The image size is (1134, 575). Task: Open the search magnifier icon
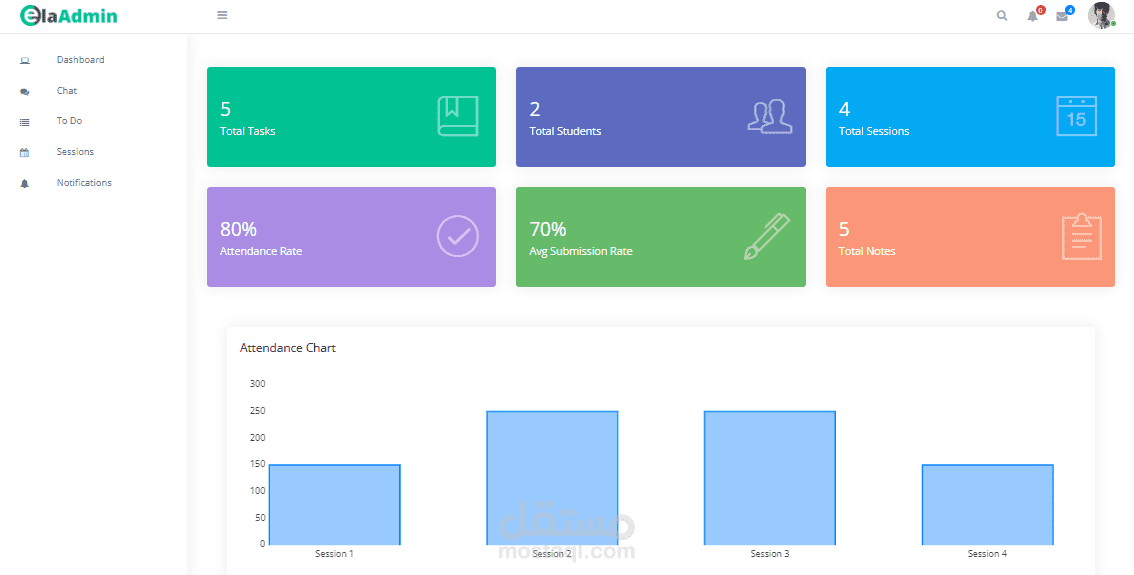click(1002, 16)
